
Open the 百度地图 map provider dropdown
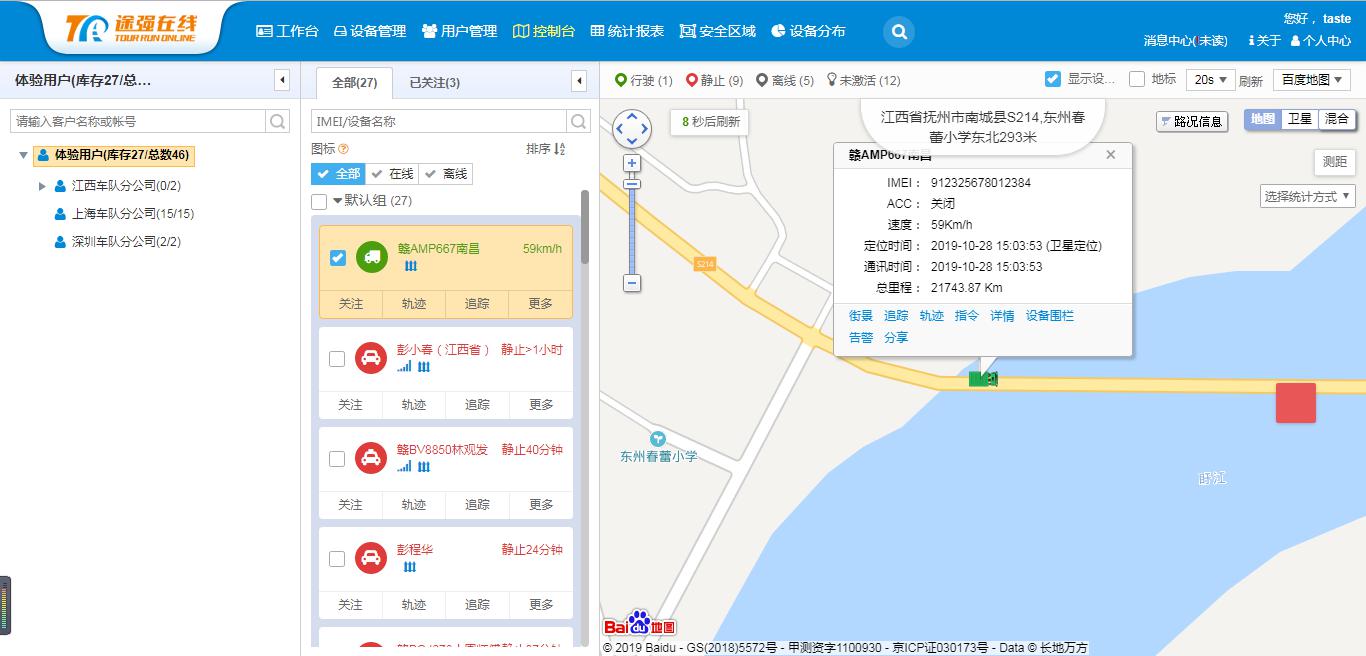click(x=1312, y=80)
